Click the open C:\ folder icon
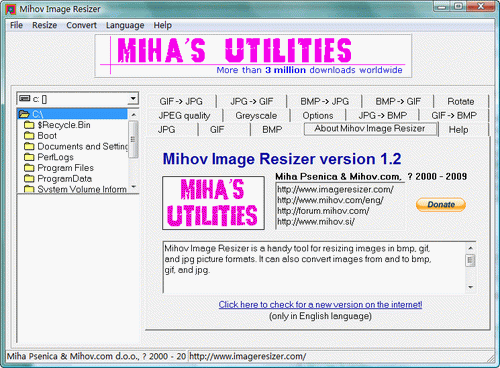Image resolution: width=500 pixels, height=368 pixels. click(24, 114)
